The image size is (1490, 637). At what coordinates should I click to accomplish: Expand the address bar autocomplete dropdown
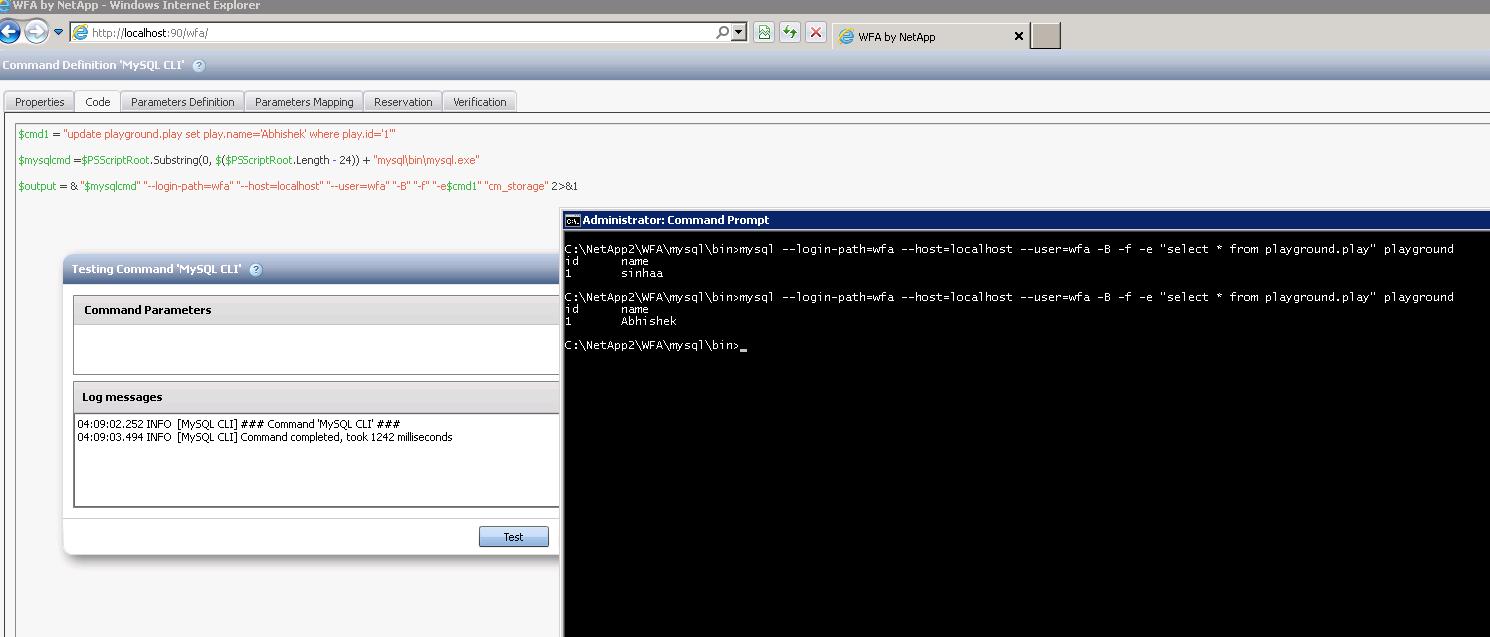click(x=739, y=32)
